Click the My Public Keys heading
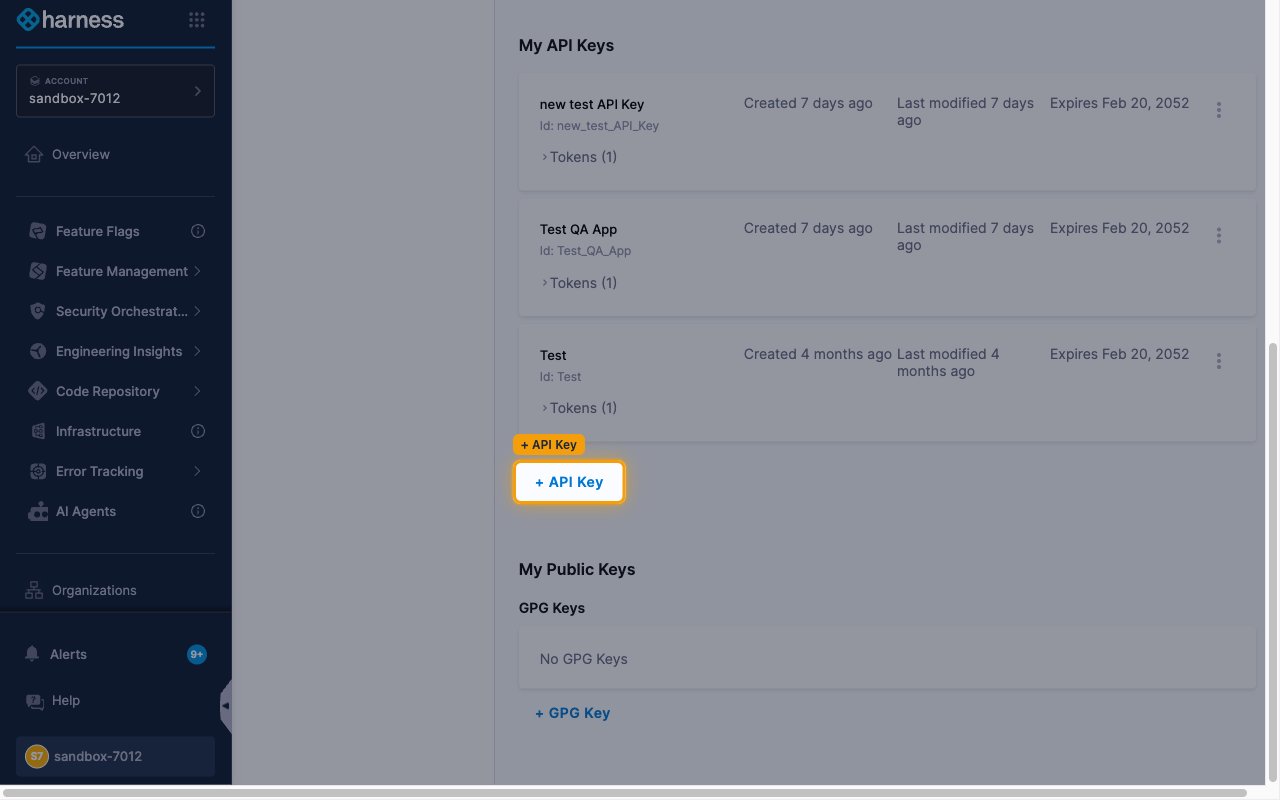The height and width of the screenshot is (800, 1280). [x=577, y=569]
